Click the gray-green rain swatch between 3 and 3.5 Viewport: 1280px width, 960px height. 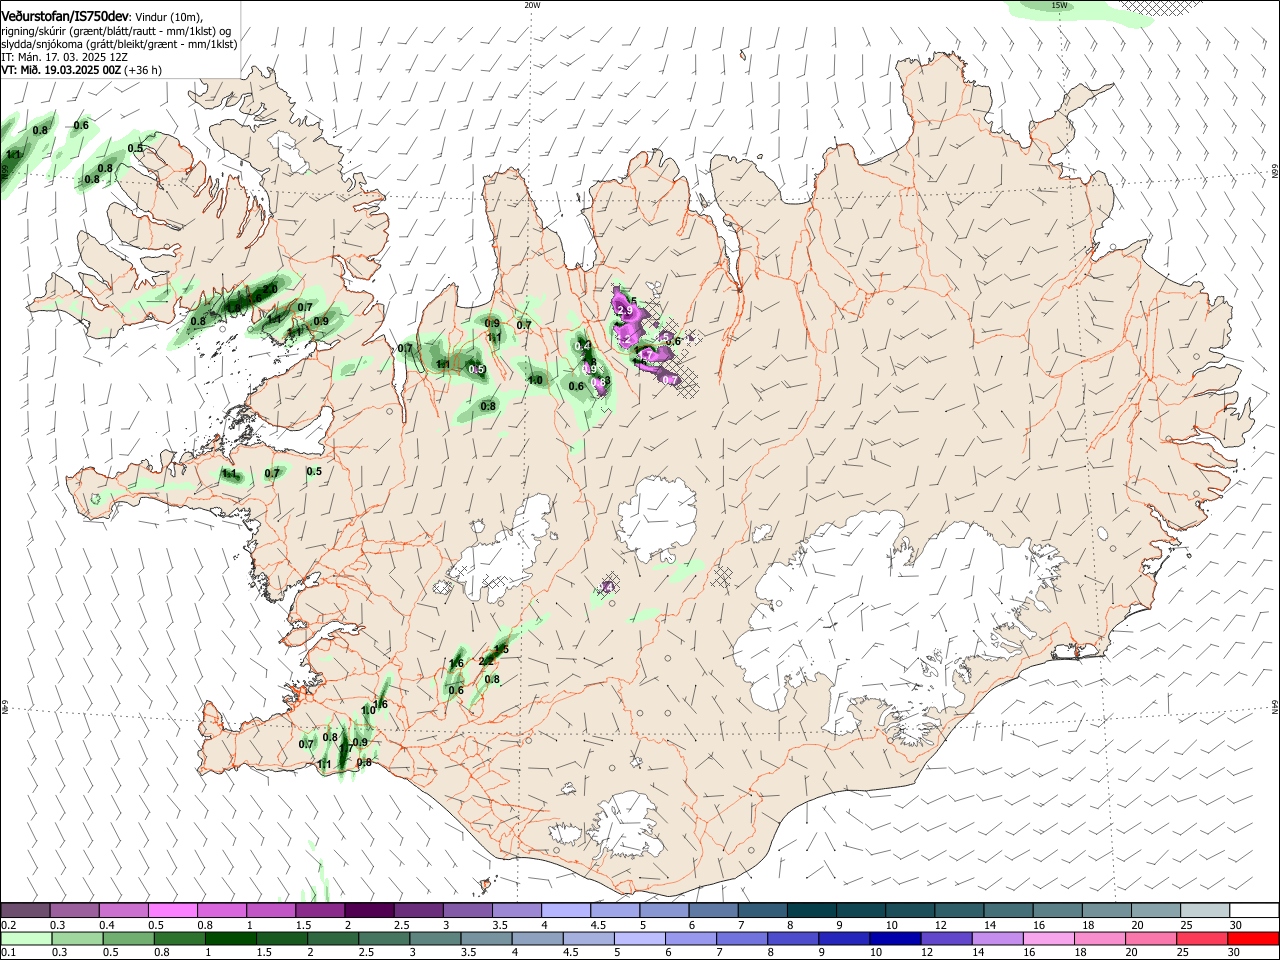435,938
